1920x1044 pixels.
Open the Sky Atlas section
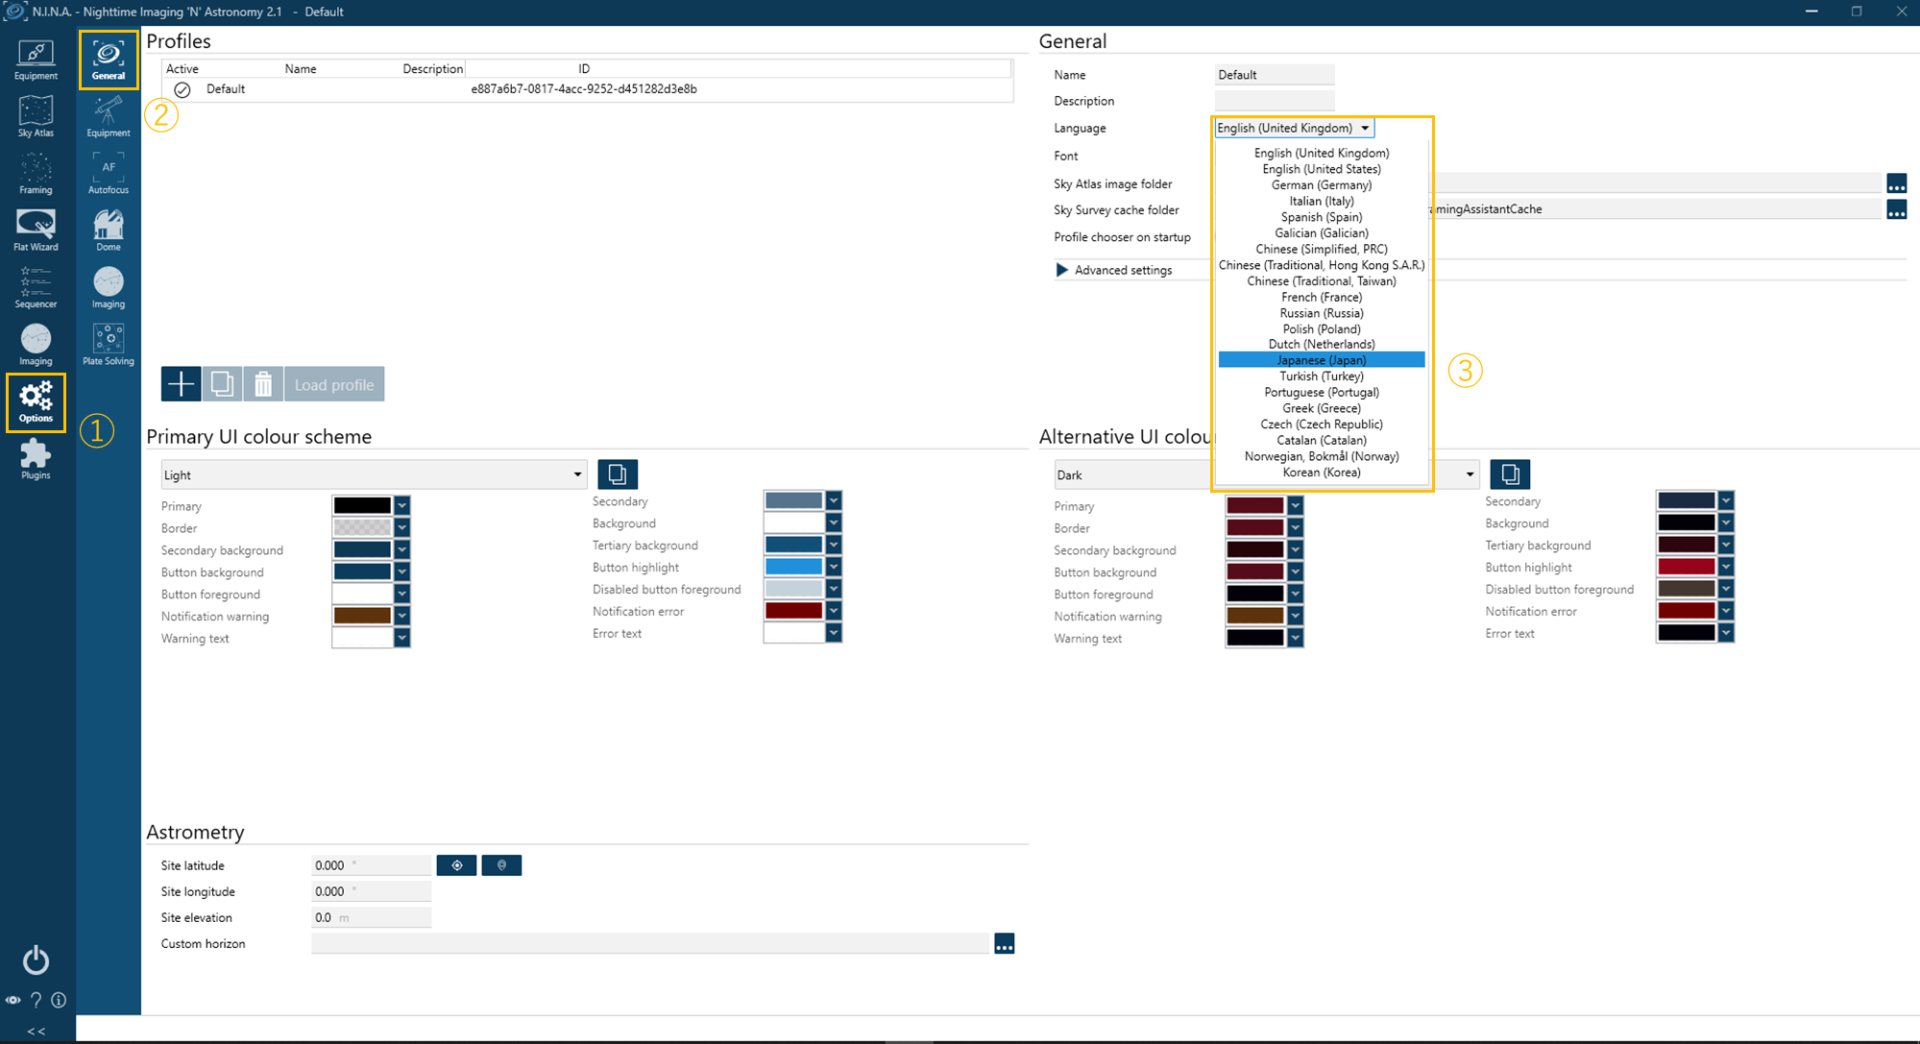click(36, 116)
